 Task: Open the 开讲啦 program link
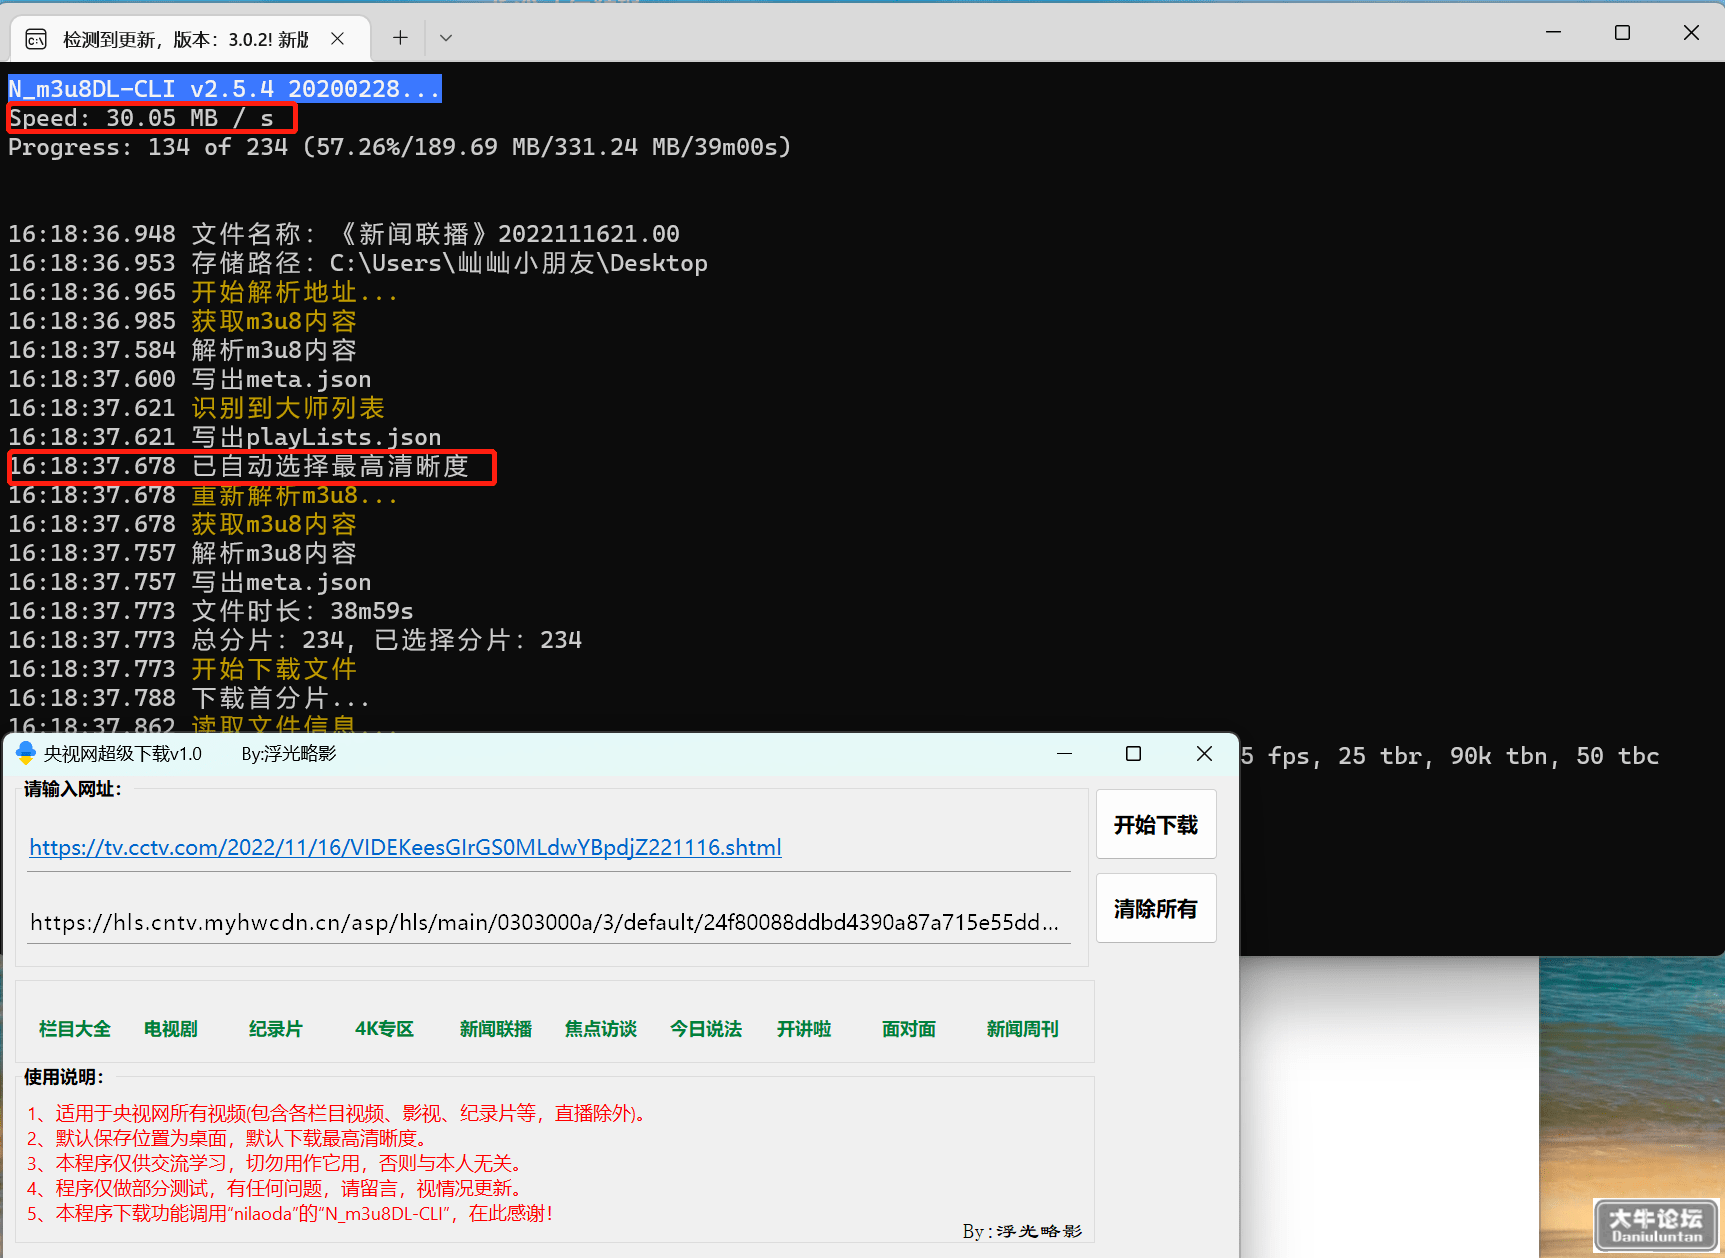[x=804, y=1029]
